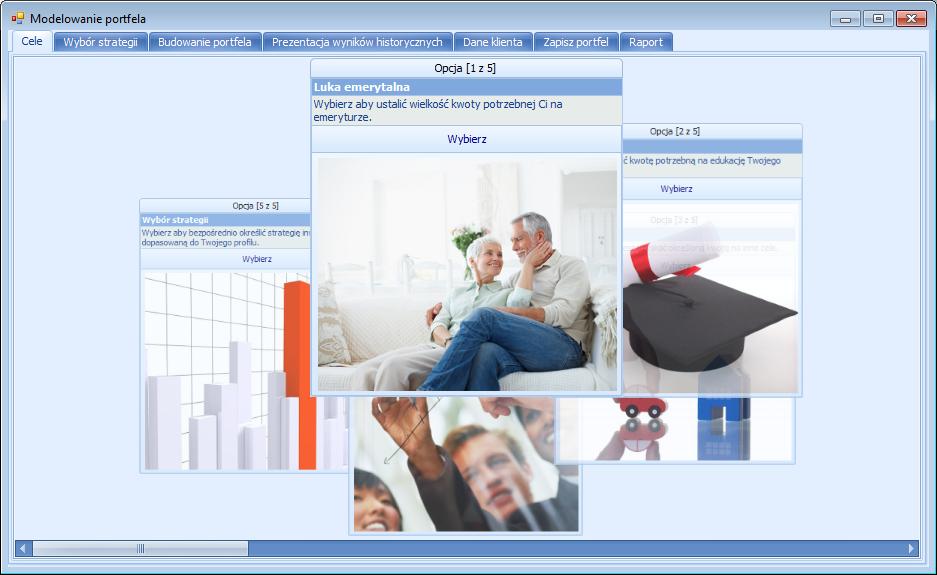Image resolution: width=937 pixels, height=575 pixels.
Task: Click the Luka emerytalna title
Action: click(362, 87)
